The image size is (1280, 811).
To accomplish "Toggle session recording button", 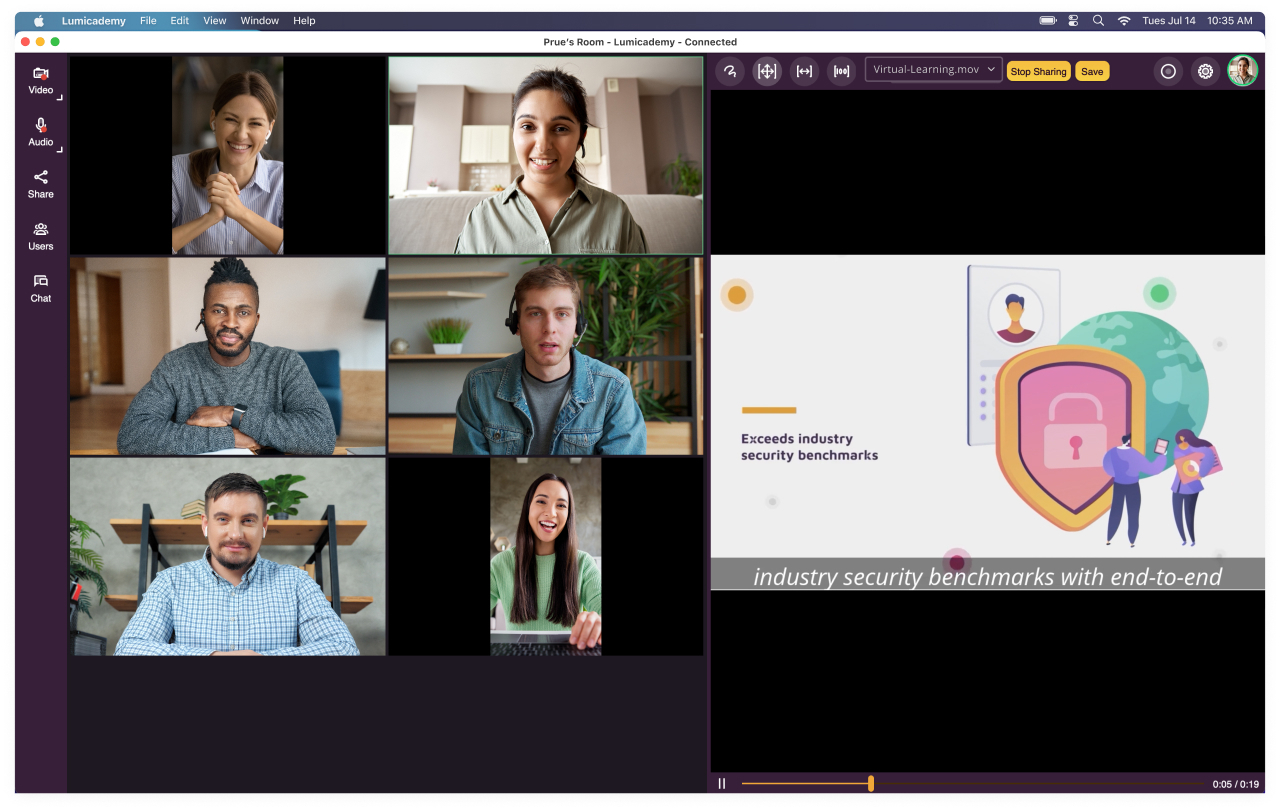I will 1168,71.
